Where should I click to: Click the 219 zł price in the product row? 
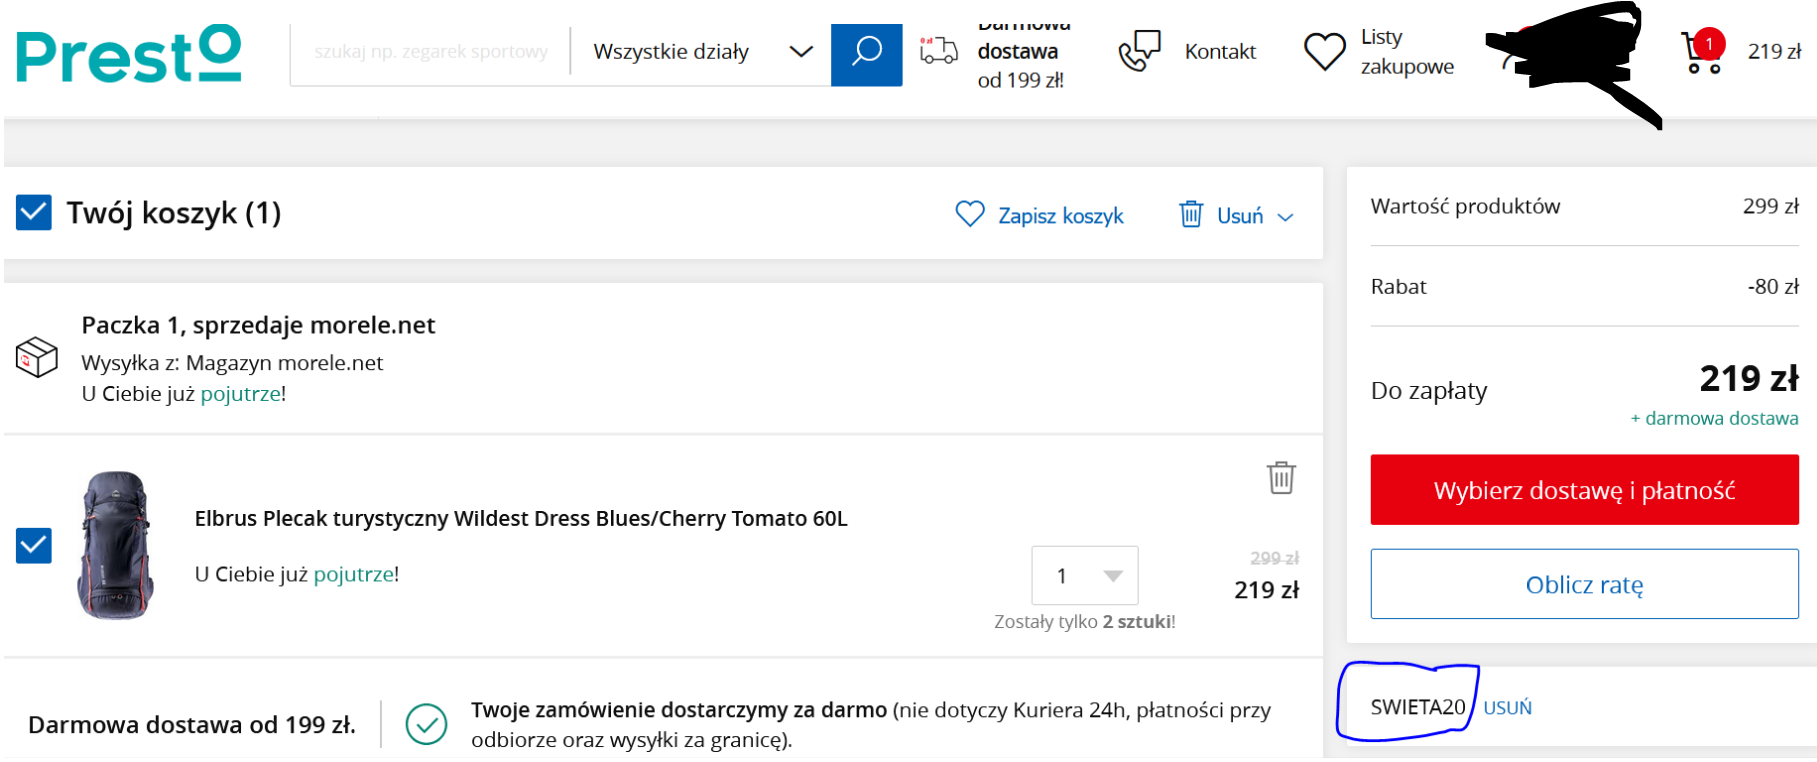pos(1267,590)
